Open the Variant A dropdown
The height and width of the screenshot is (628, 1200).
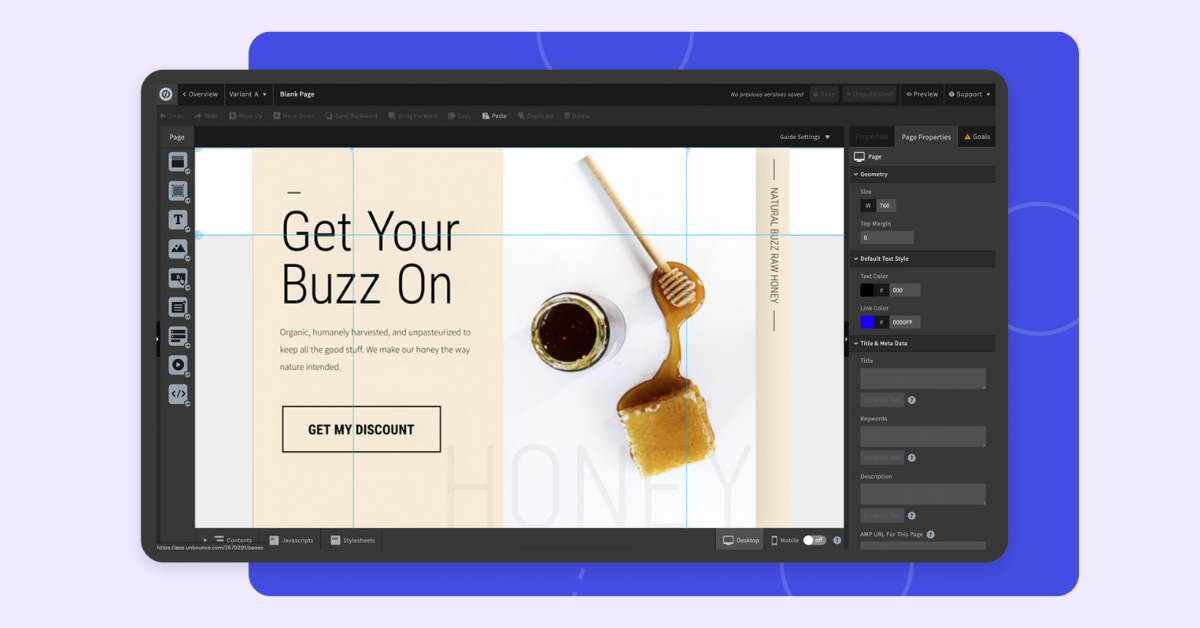(x=248, y=94)
